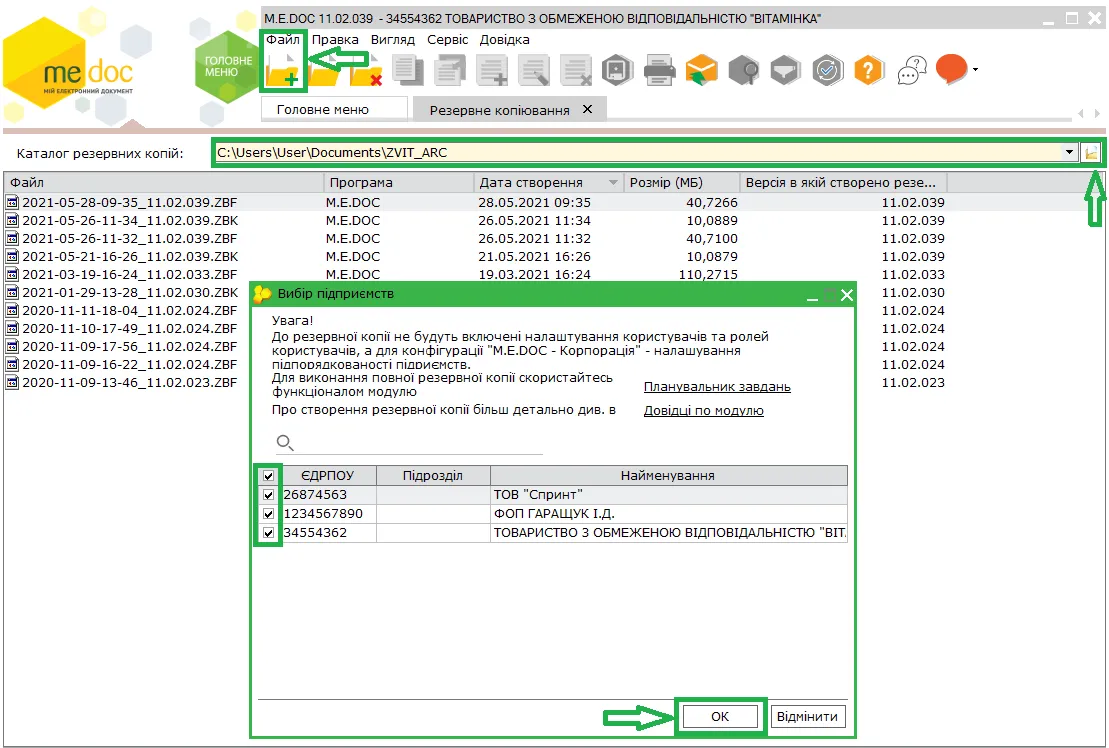Viewport: 1109px width, 748px height.
Task: Confirm with the OK button
Action: tap(719, 716)
